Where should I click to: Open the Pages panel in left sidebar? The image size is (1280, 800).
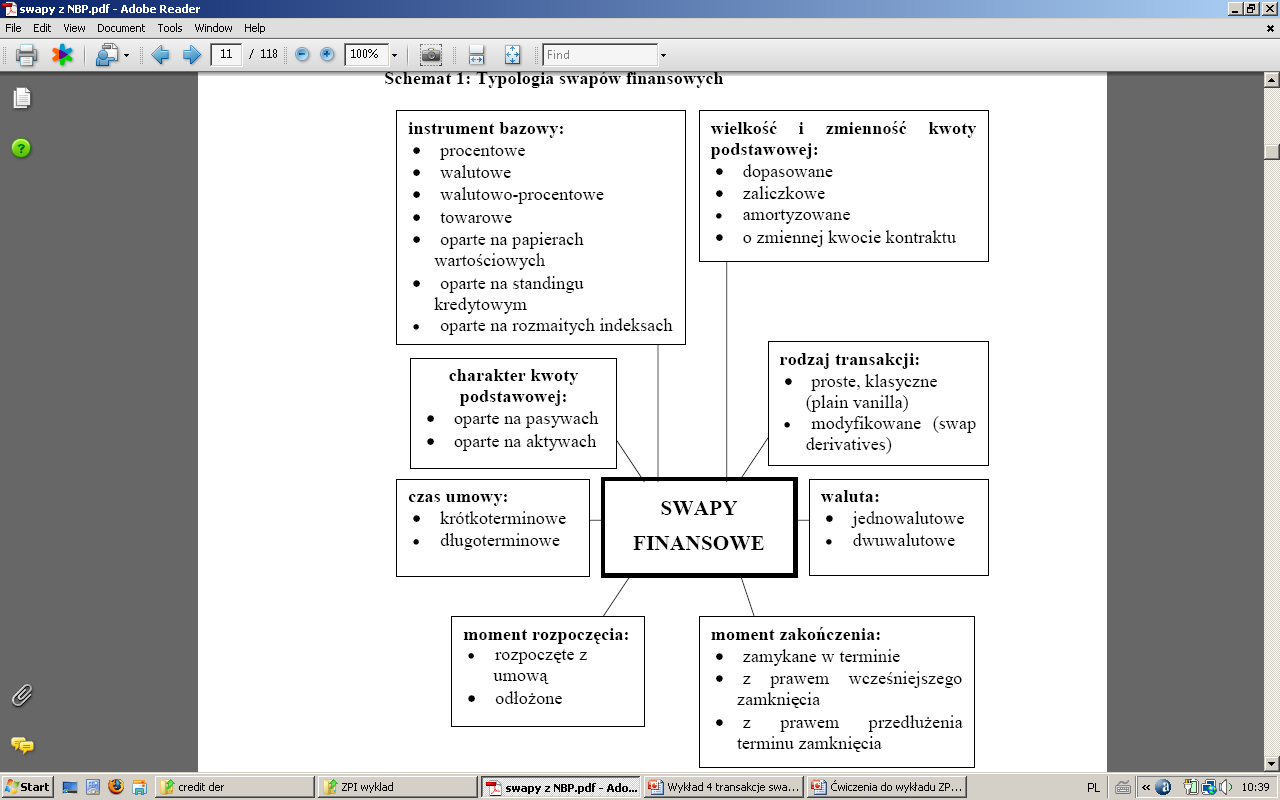[21, 98]
